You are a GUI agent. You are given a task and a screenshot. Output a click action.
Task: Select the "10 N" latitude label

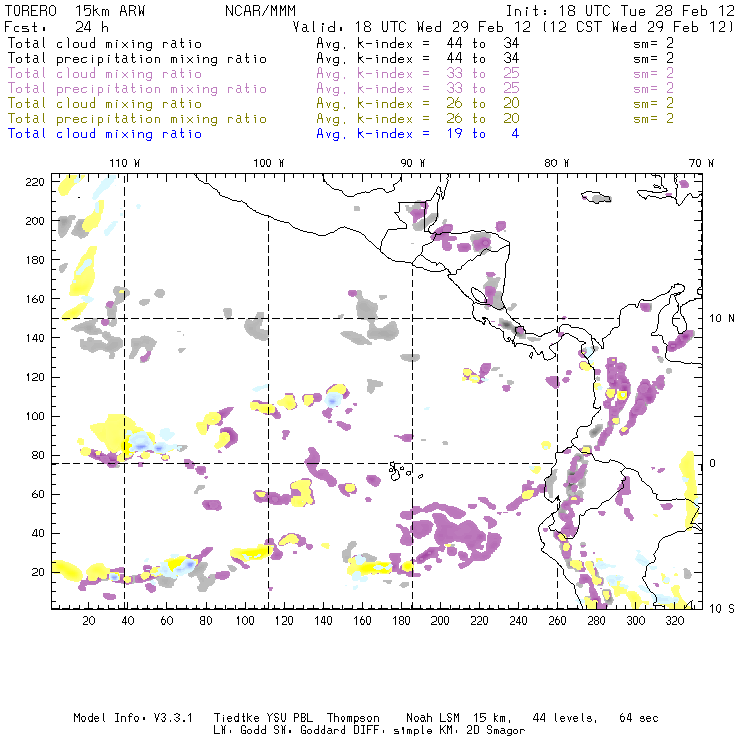(722, 319)
